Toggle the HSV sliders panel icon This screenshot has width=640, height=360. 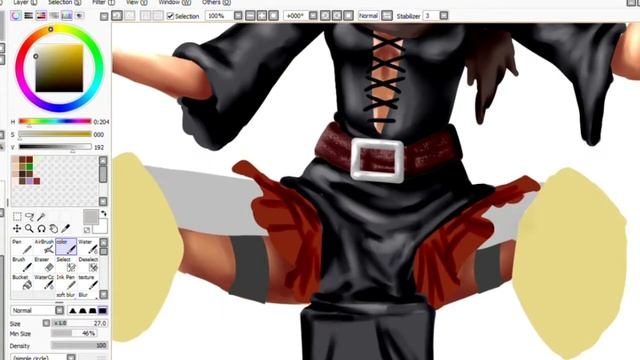point(41,16)
